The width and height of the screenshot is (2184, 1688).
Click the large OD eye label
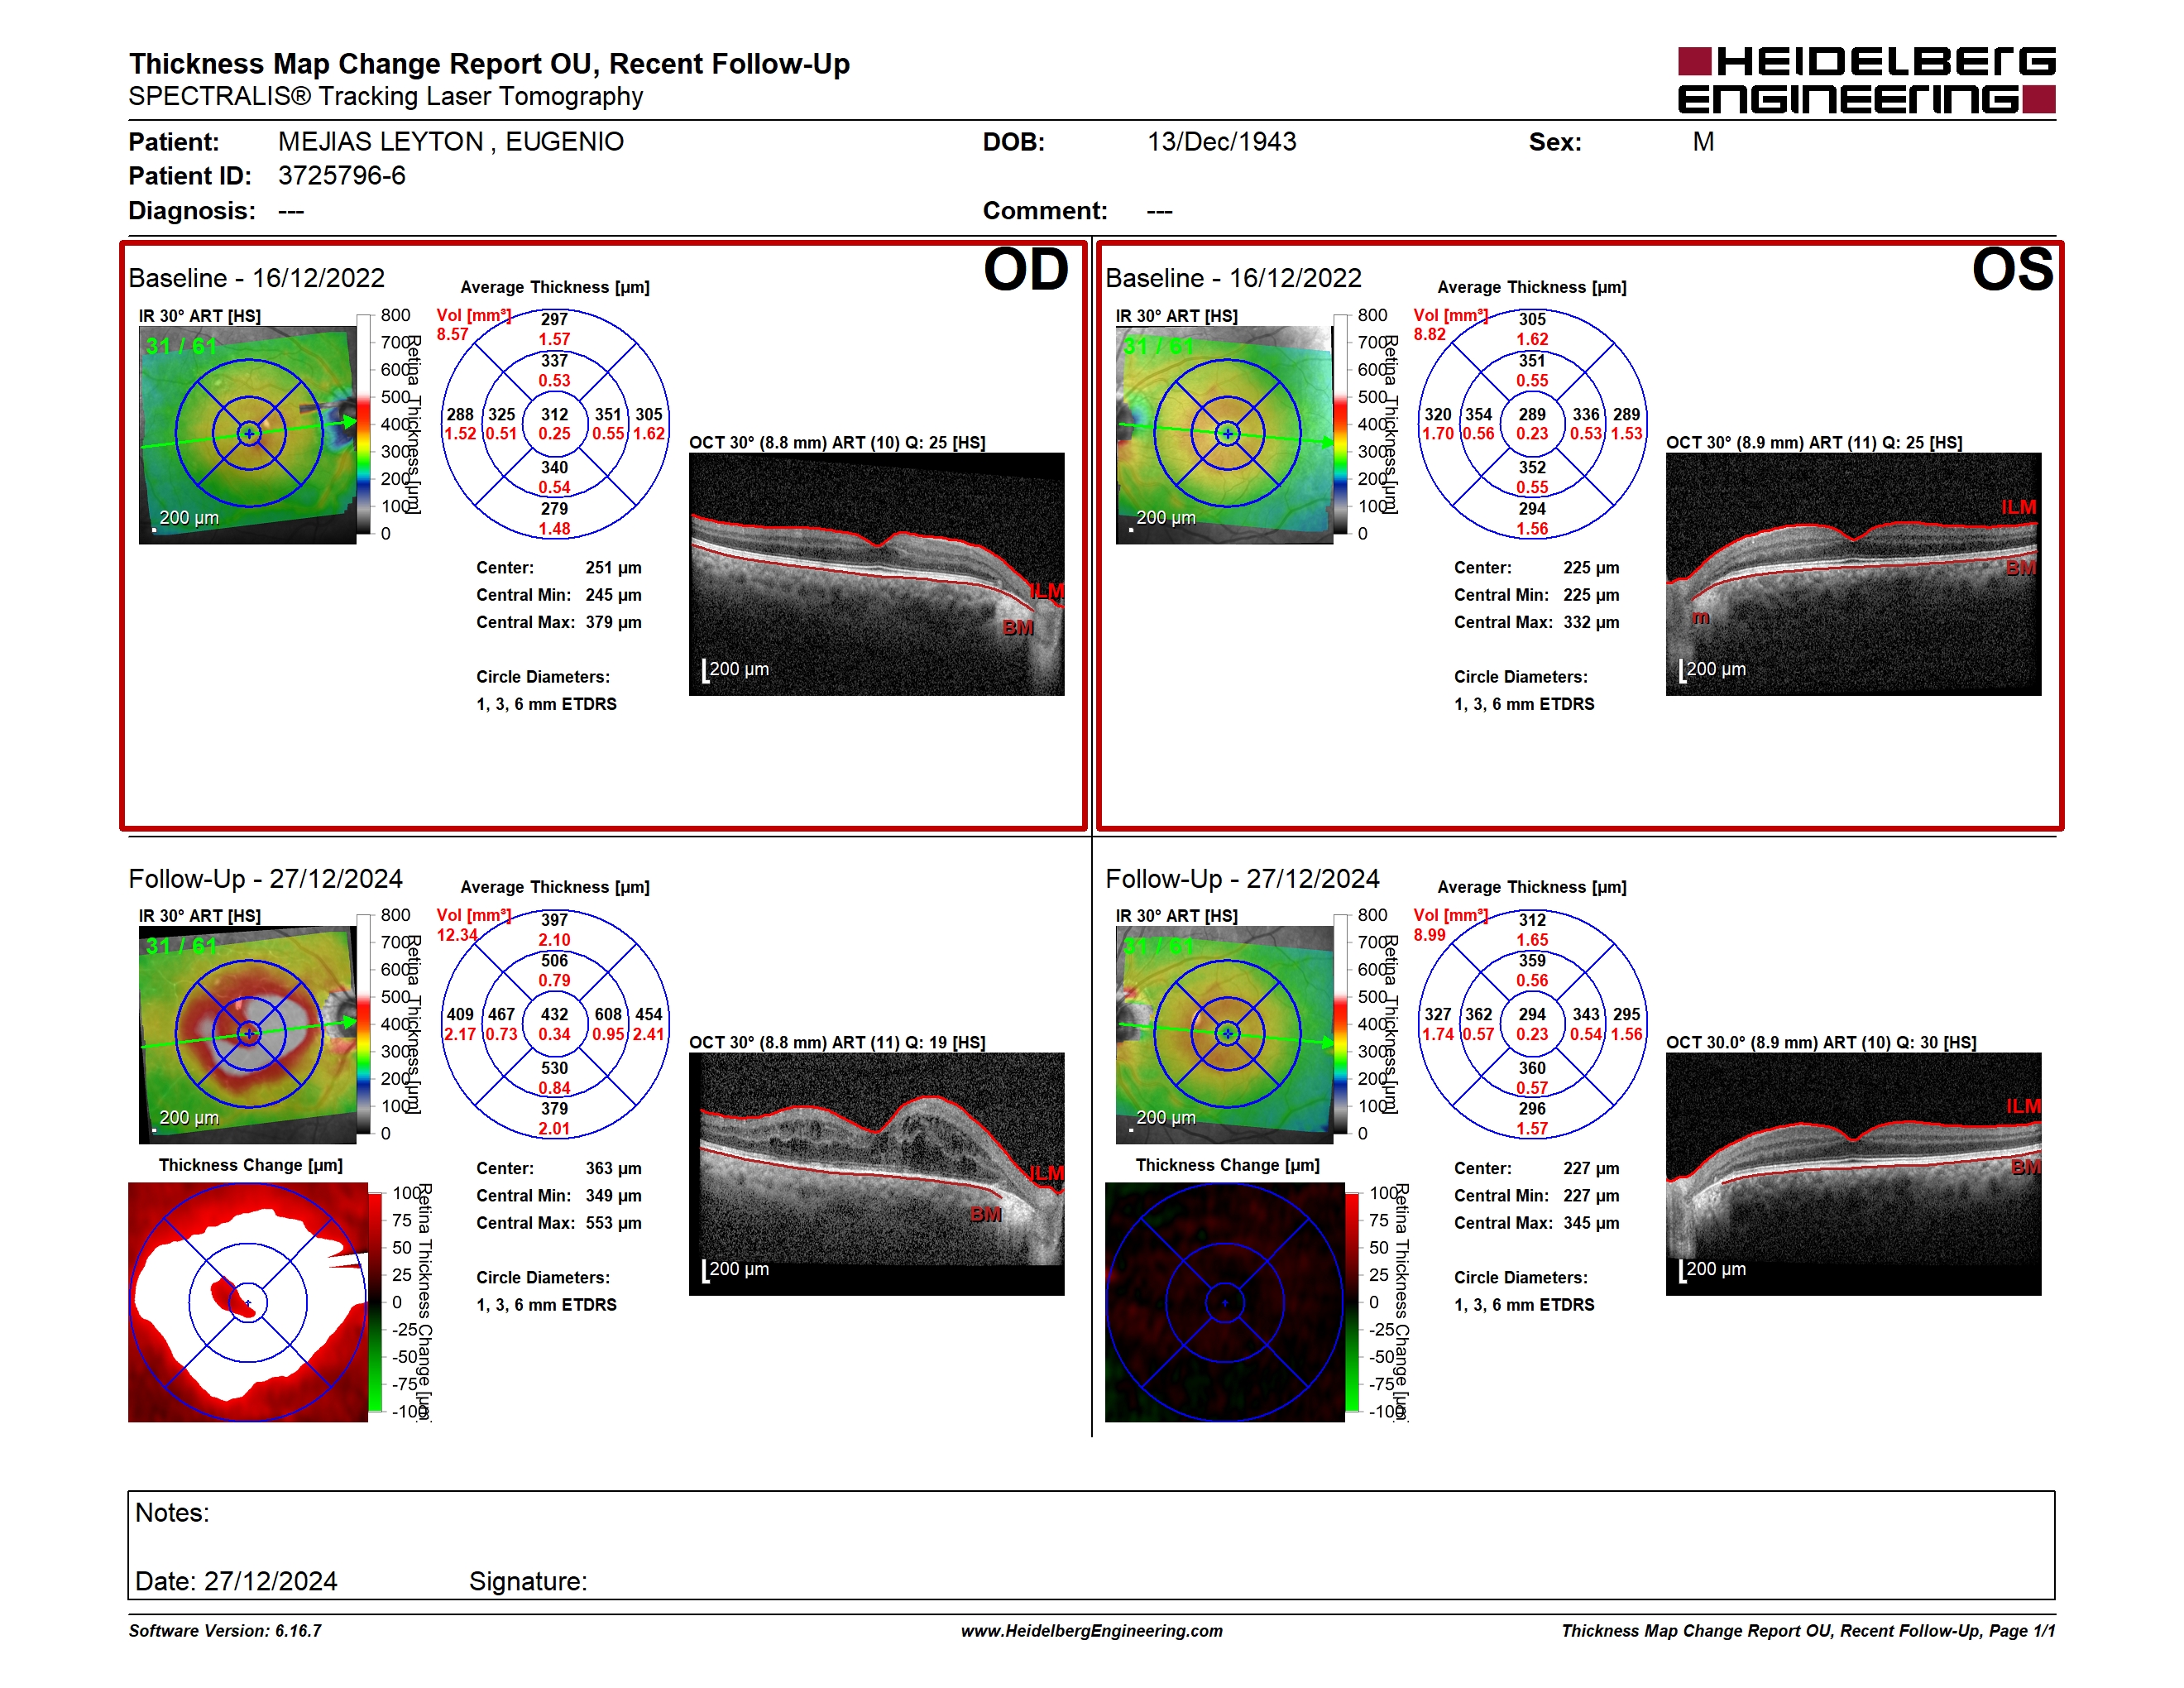[x=1026, y=270]
